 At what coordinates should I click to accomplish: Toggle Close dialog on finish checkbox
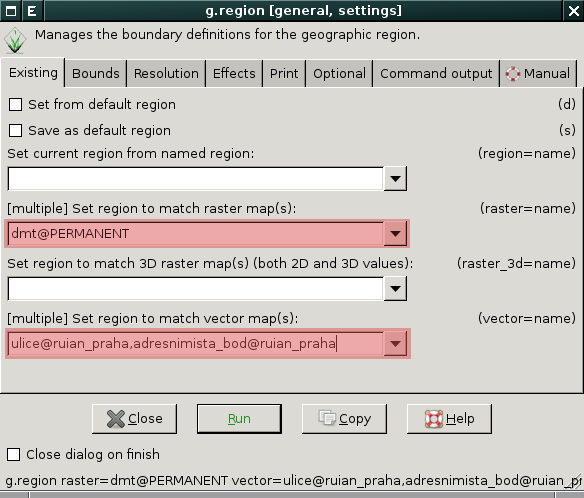click(13, 454)
